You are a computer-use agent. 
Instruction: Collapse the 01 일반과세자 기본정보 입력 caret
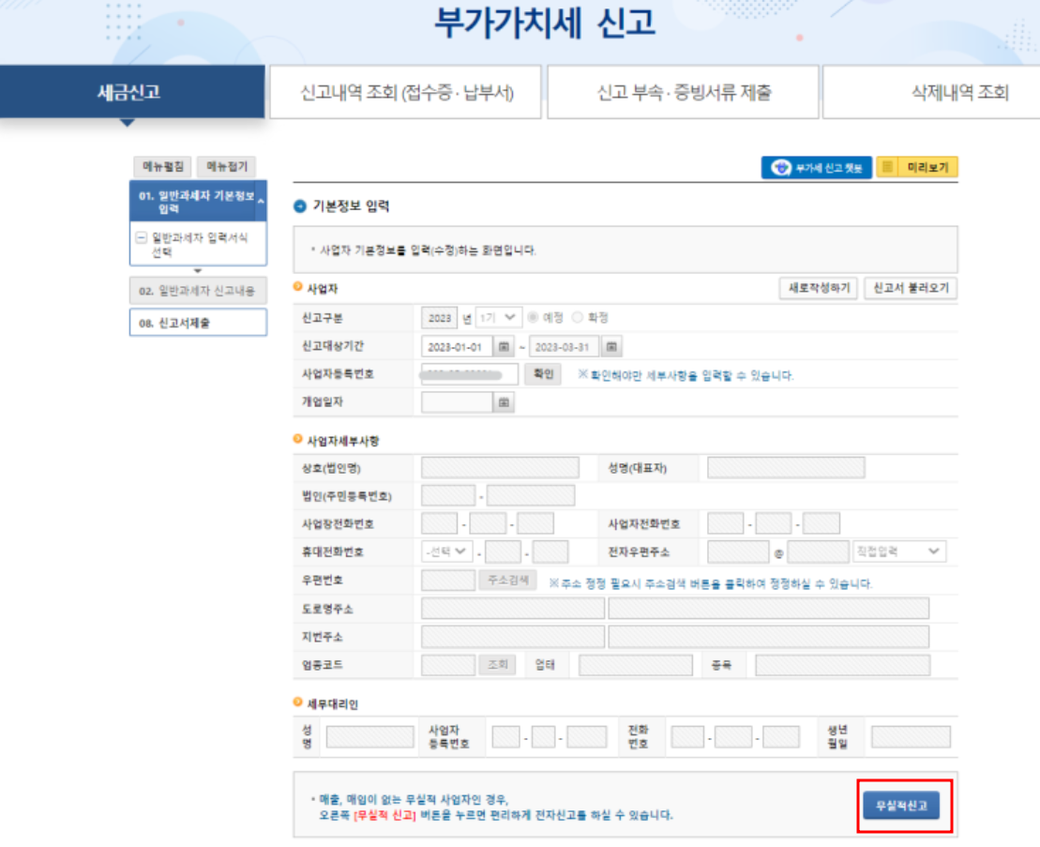[261, 202]
